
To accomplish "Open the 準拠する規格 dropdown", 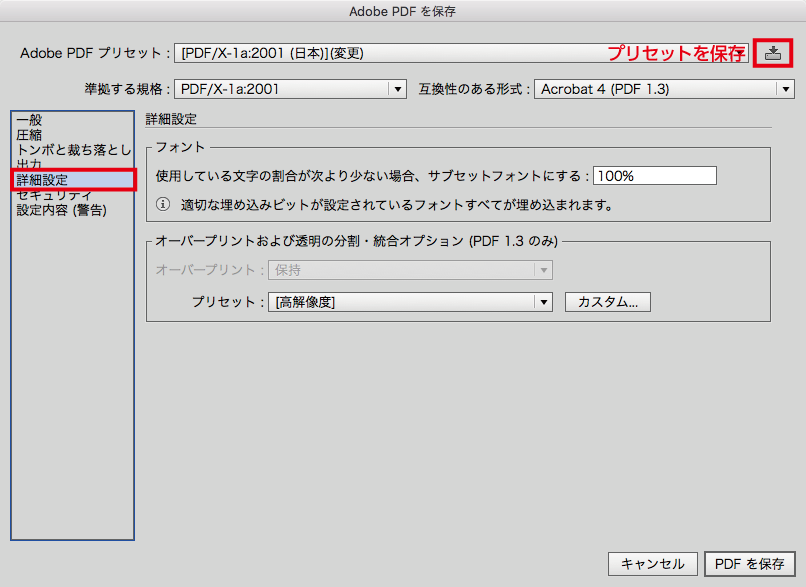I will pyautogui.click(x=290, y=89).
